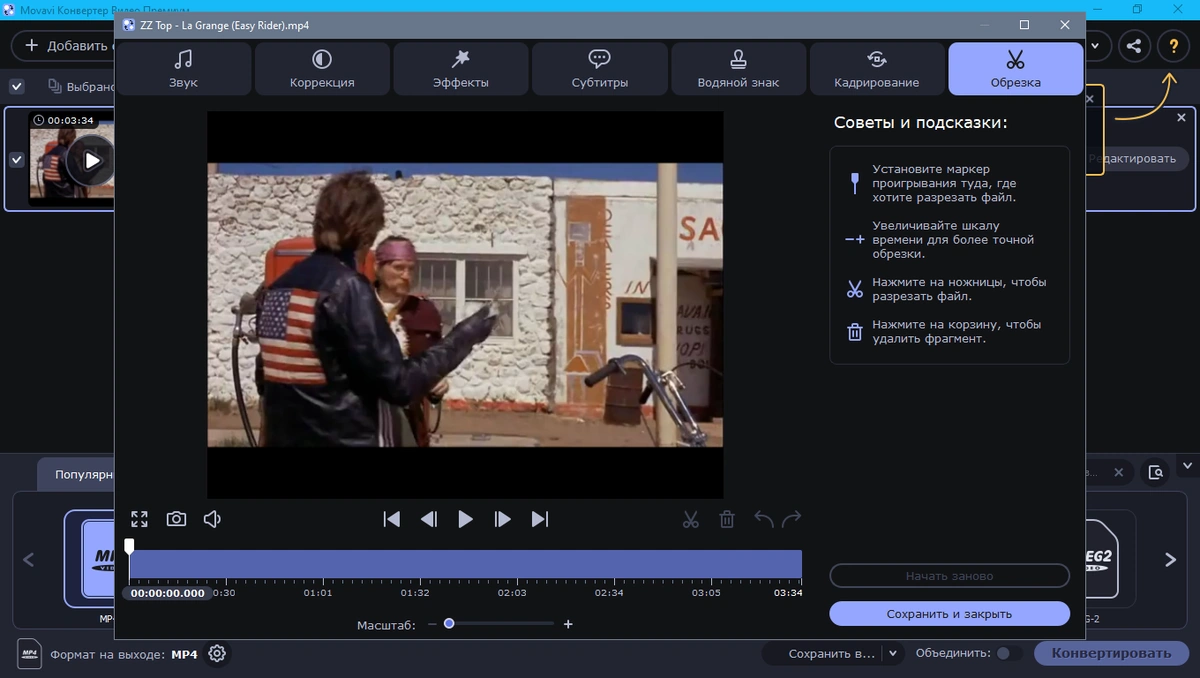This screenshot has height=678, width=1200.
Task: Click the video preview frame
Action: click(465, 304)
